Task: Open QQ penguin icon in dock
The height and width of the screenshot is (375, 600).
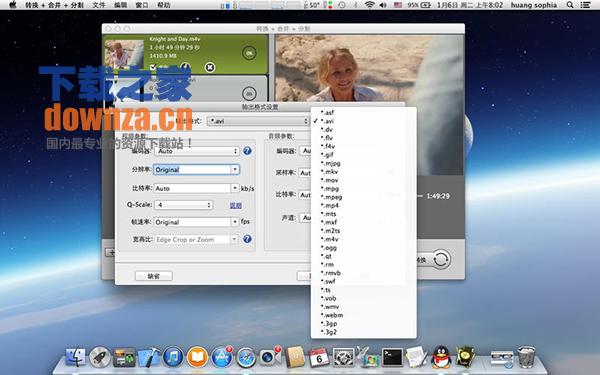Action: pyautogui.click(x=441, y=357)
